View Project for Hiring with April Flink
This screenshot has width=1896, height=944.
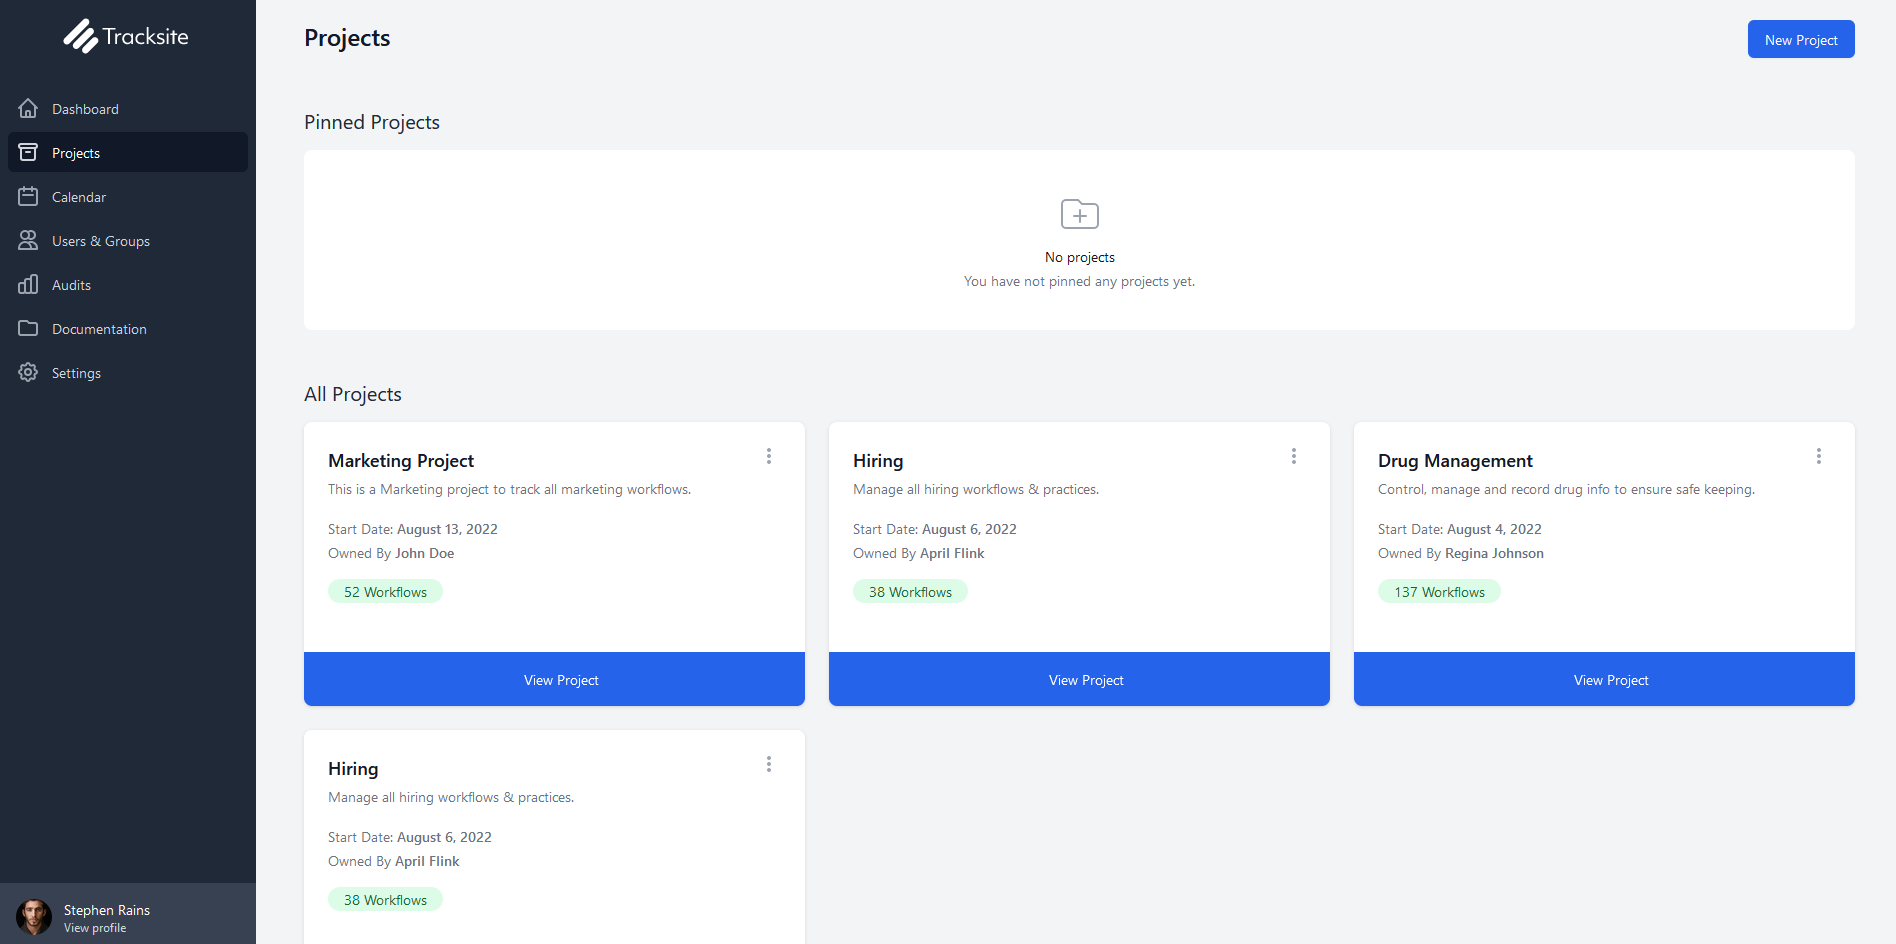[x=1079, y=679]
